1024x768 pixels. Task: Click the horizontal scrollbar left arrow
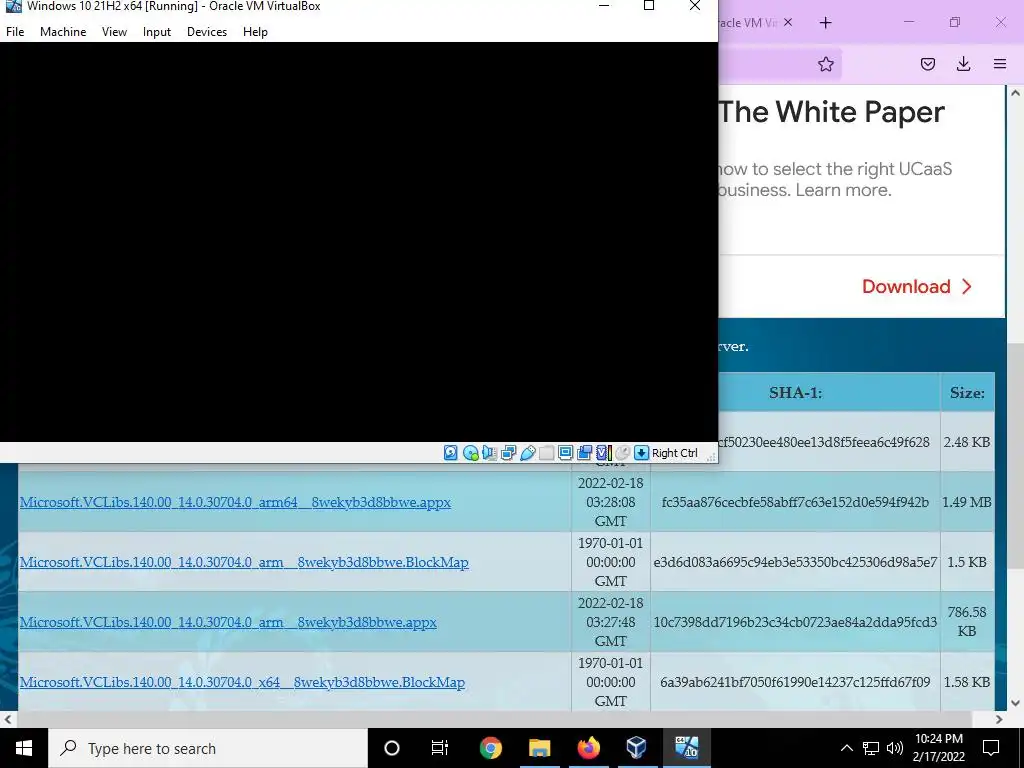(8, 719)
